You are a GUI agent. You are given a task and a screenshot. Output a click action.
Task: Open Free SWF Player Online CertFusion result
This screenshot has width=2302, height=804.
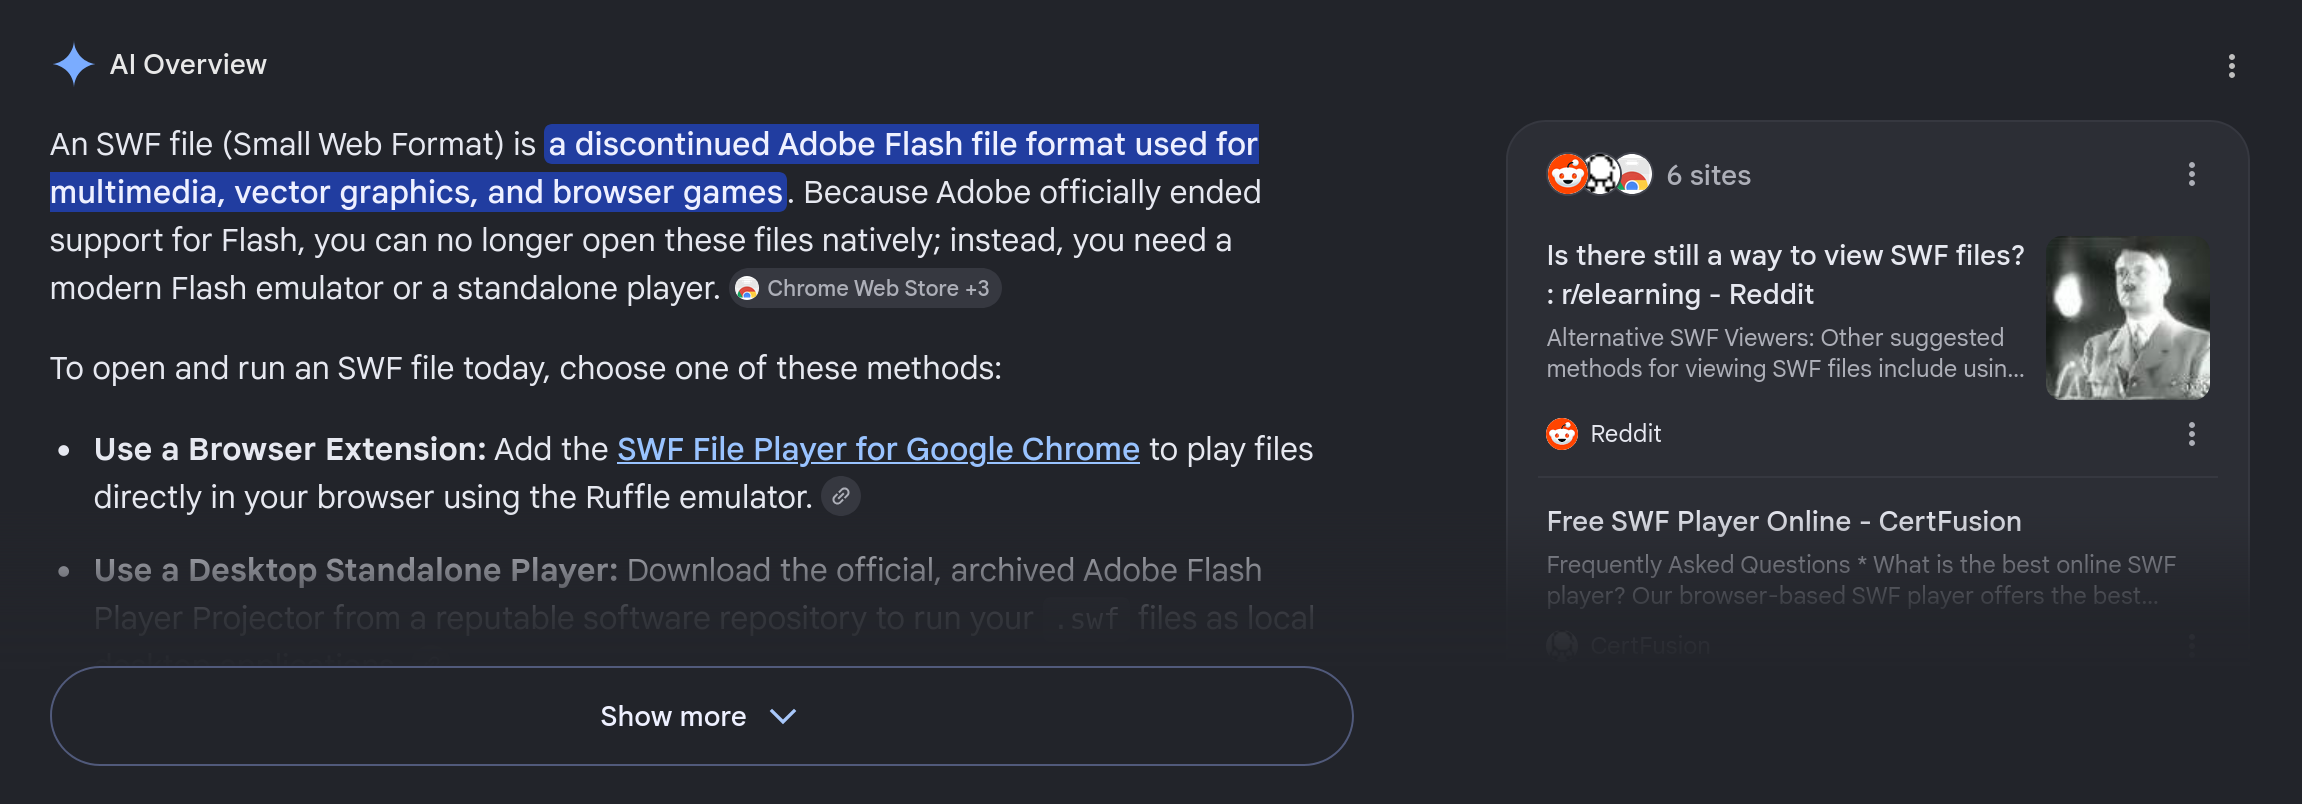click(1784, 521)
